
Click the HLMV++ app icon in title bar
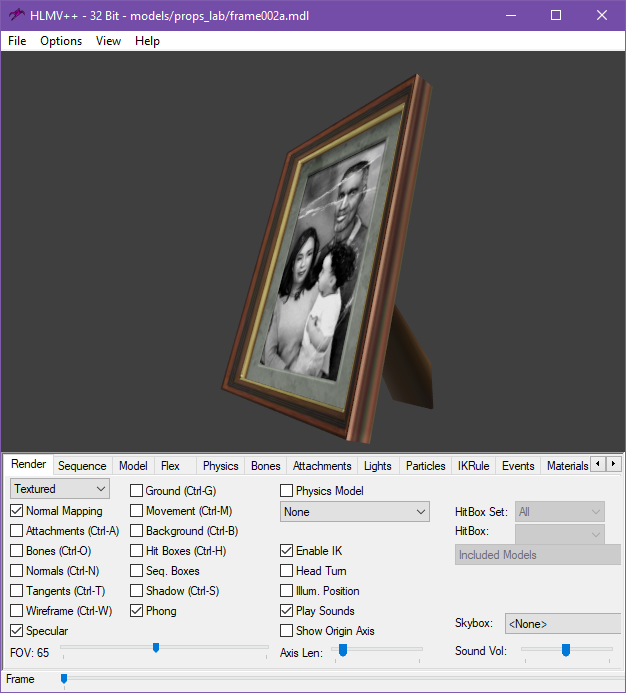(x=17, y=15)
